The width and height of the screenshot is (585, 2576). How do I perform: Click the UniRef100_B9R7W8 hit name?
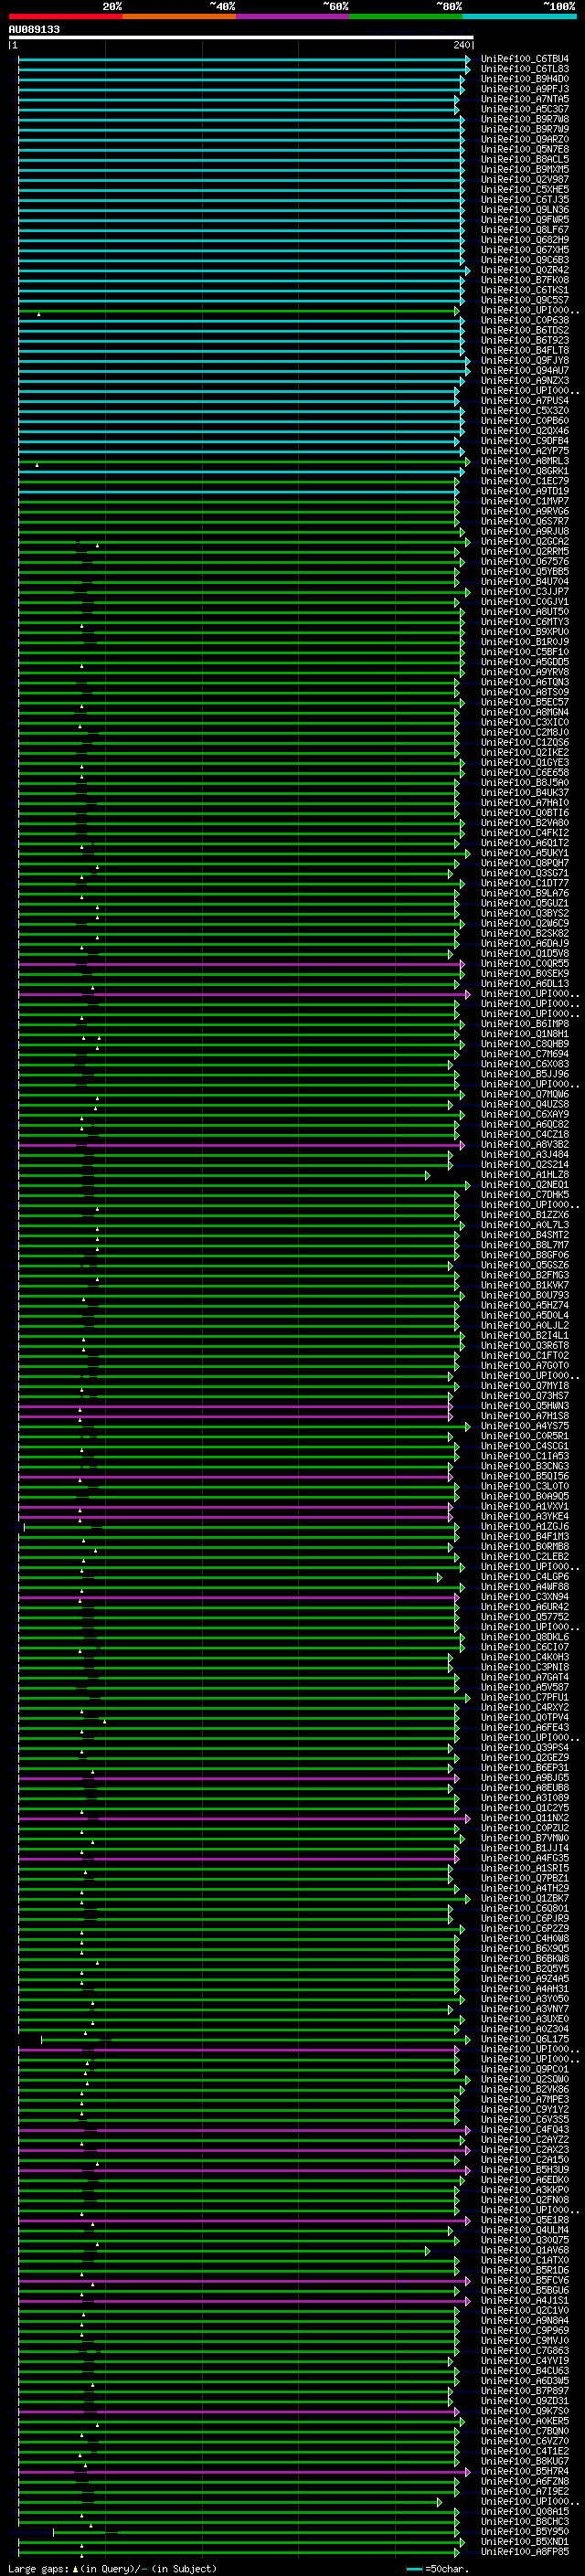524,119
